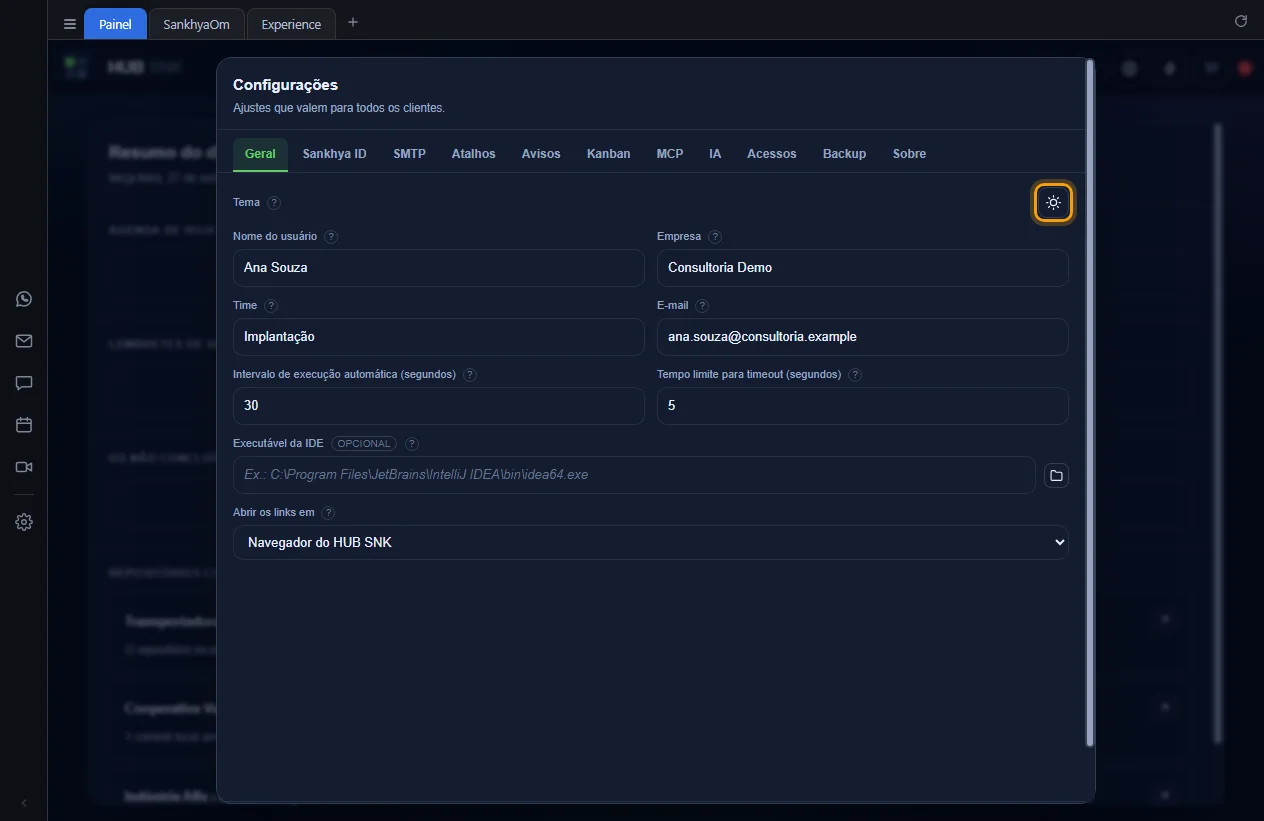Switch to the Painel tab
Image resolution: width=1264 pixels, height=821 pixels.
click(115, 24)
